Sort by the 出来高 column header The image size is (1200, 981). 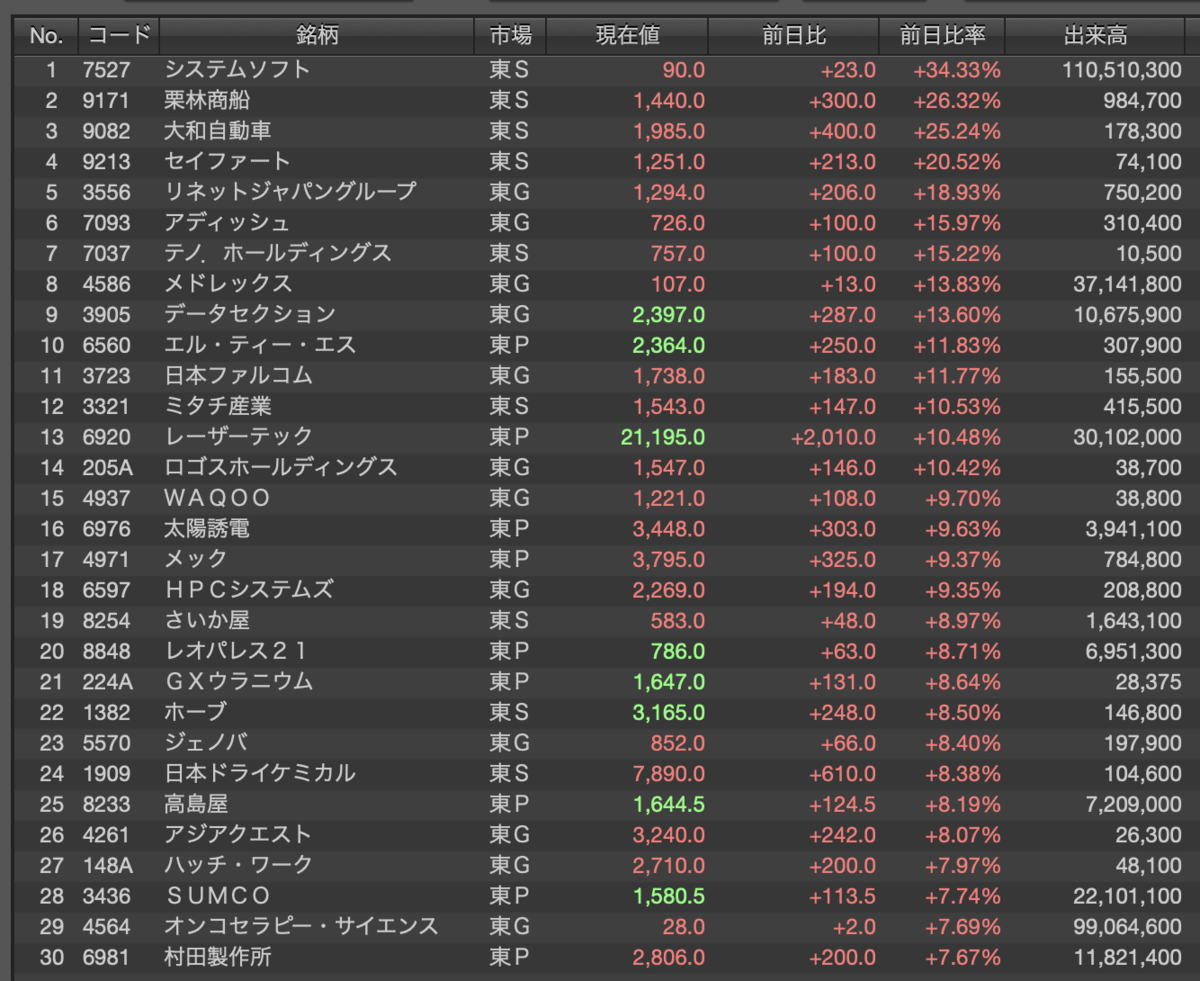pyautogui.click(x=1095, y=36)
